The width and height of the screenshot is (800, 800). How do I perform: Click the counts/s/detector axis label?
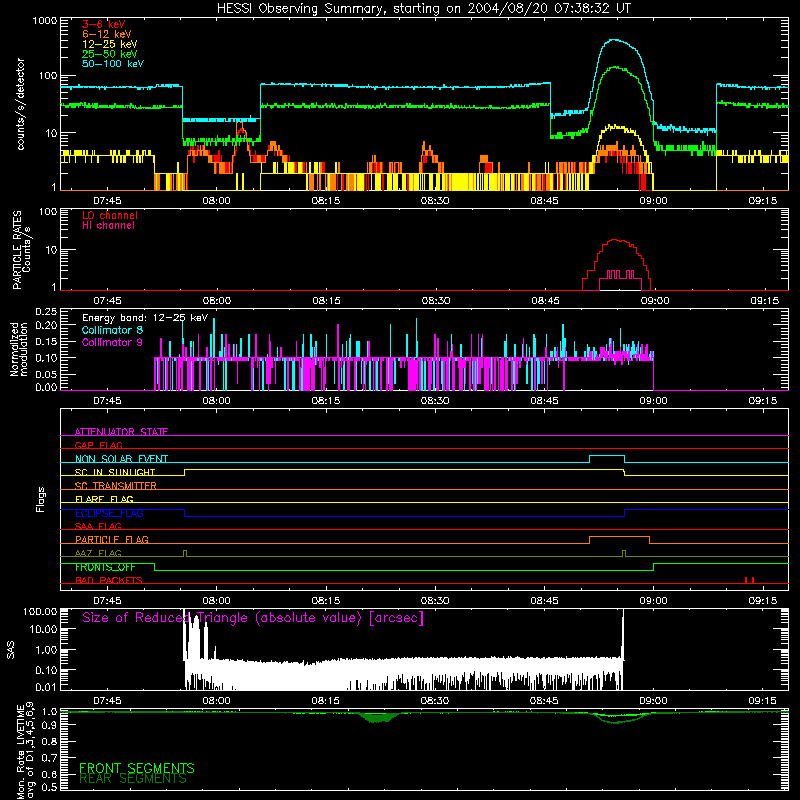(20, 104)
